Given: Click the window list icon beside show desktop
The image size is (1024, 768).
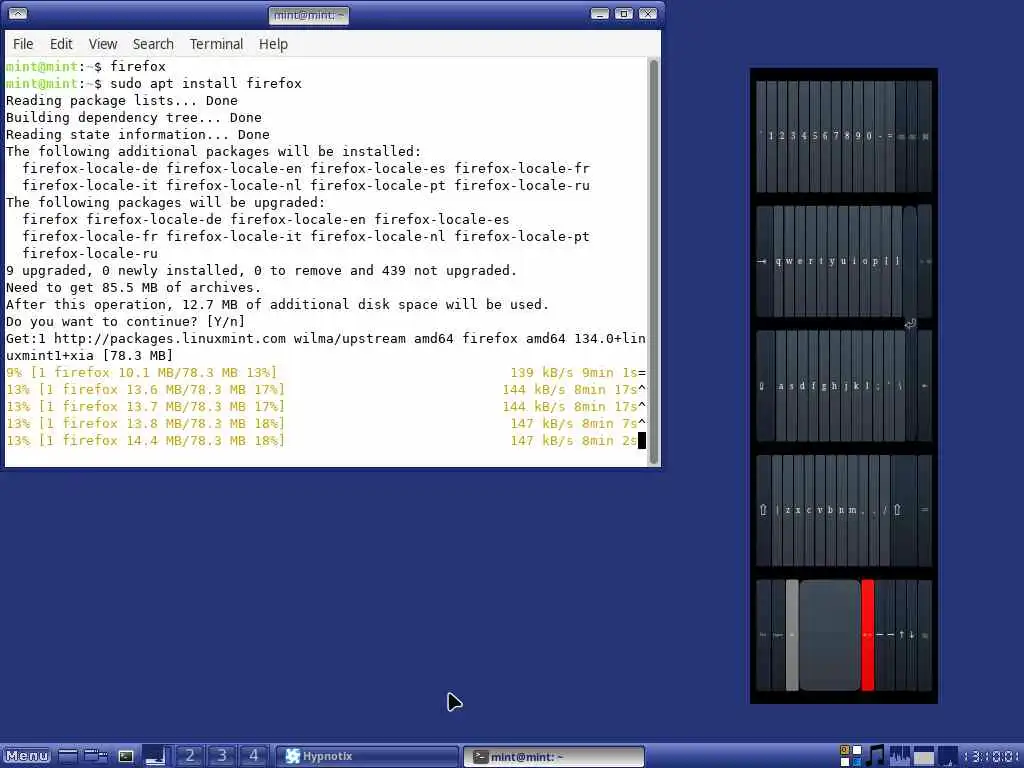Looking at the screenshot, I should tap(96, 756).
